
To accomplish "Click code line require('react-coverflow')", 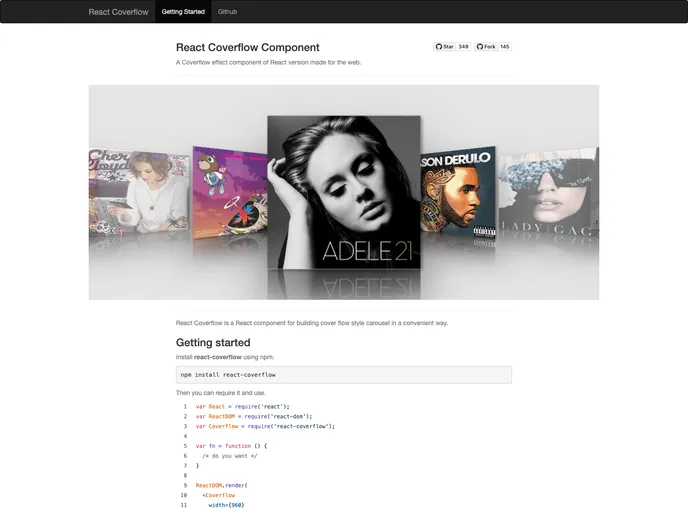I will coord(265,426).
